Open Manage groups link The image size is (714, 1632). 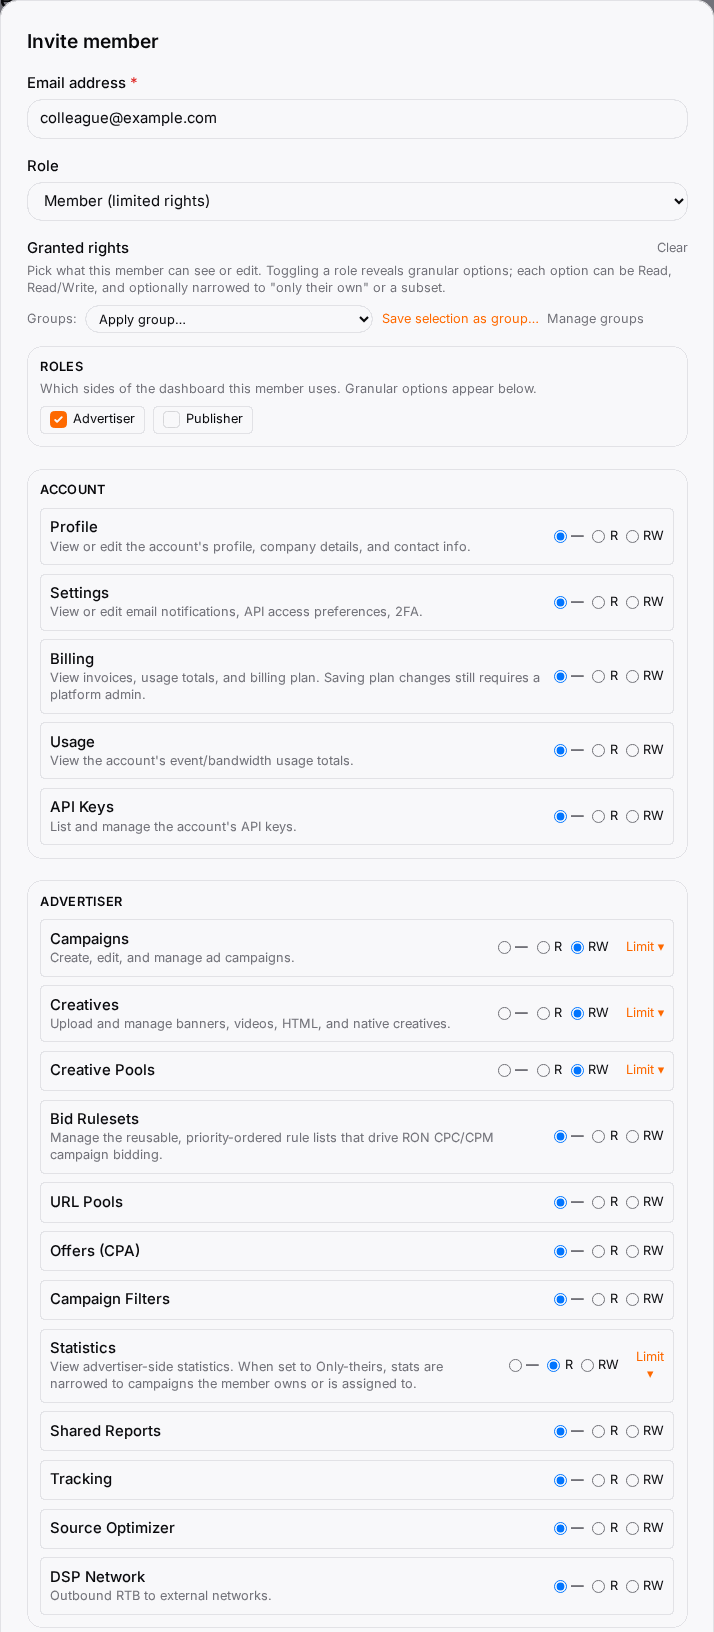pyautogui.click(x=595, y=319)
